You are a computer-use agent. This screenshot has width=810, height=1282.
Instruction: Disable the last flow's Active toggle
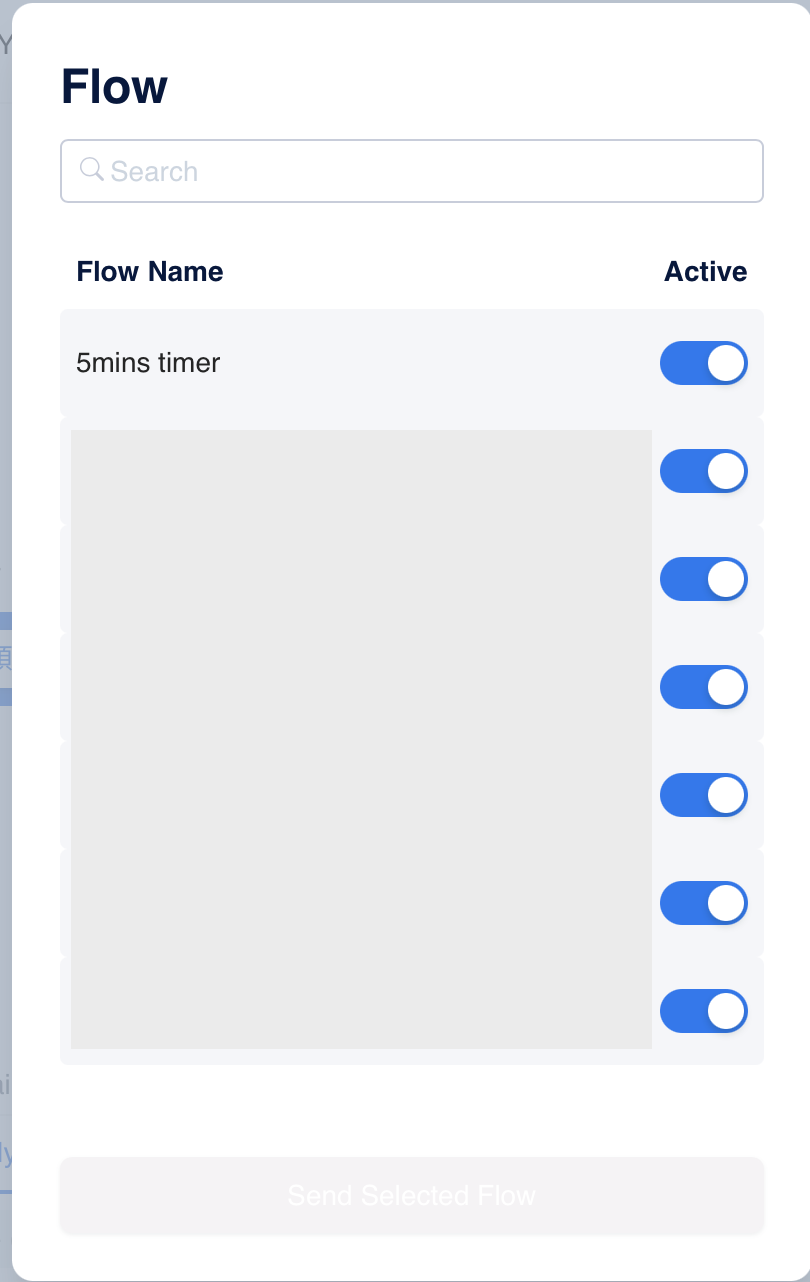[703, 1011]
